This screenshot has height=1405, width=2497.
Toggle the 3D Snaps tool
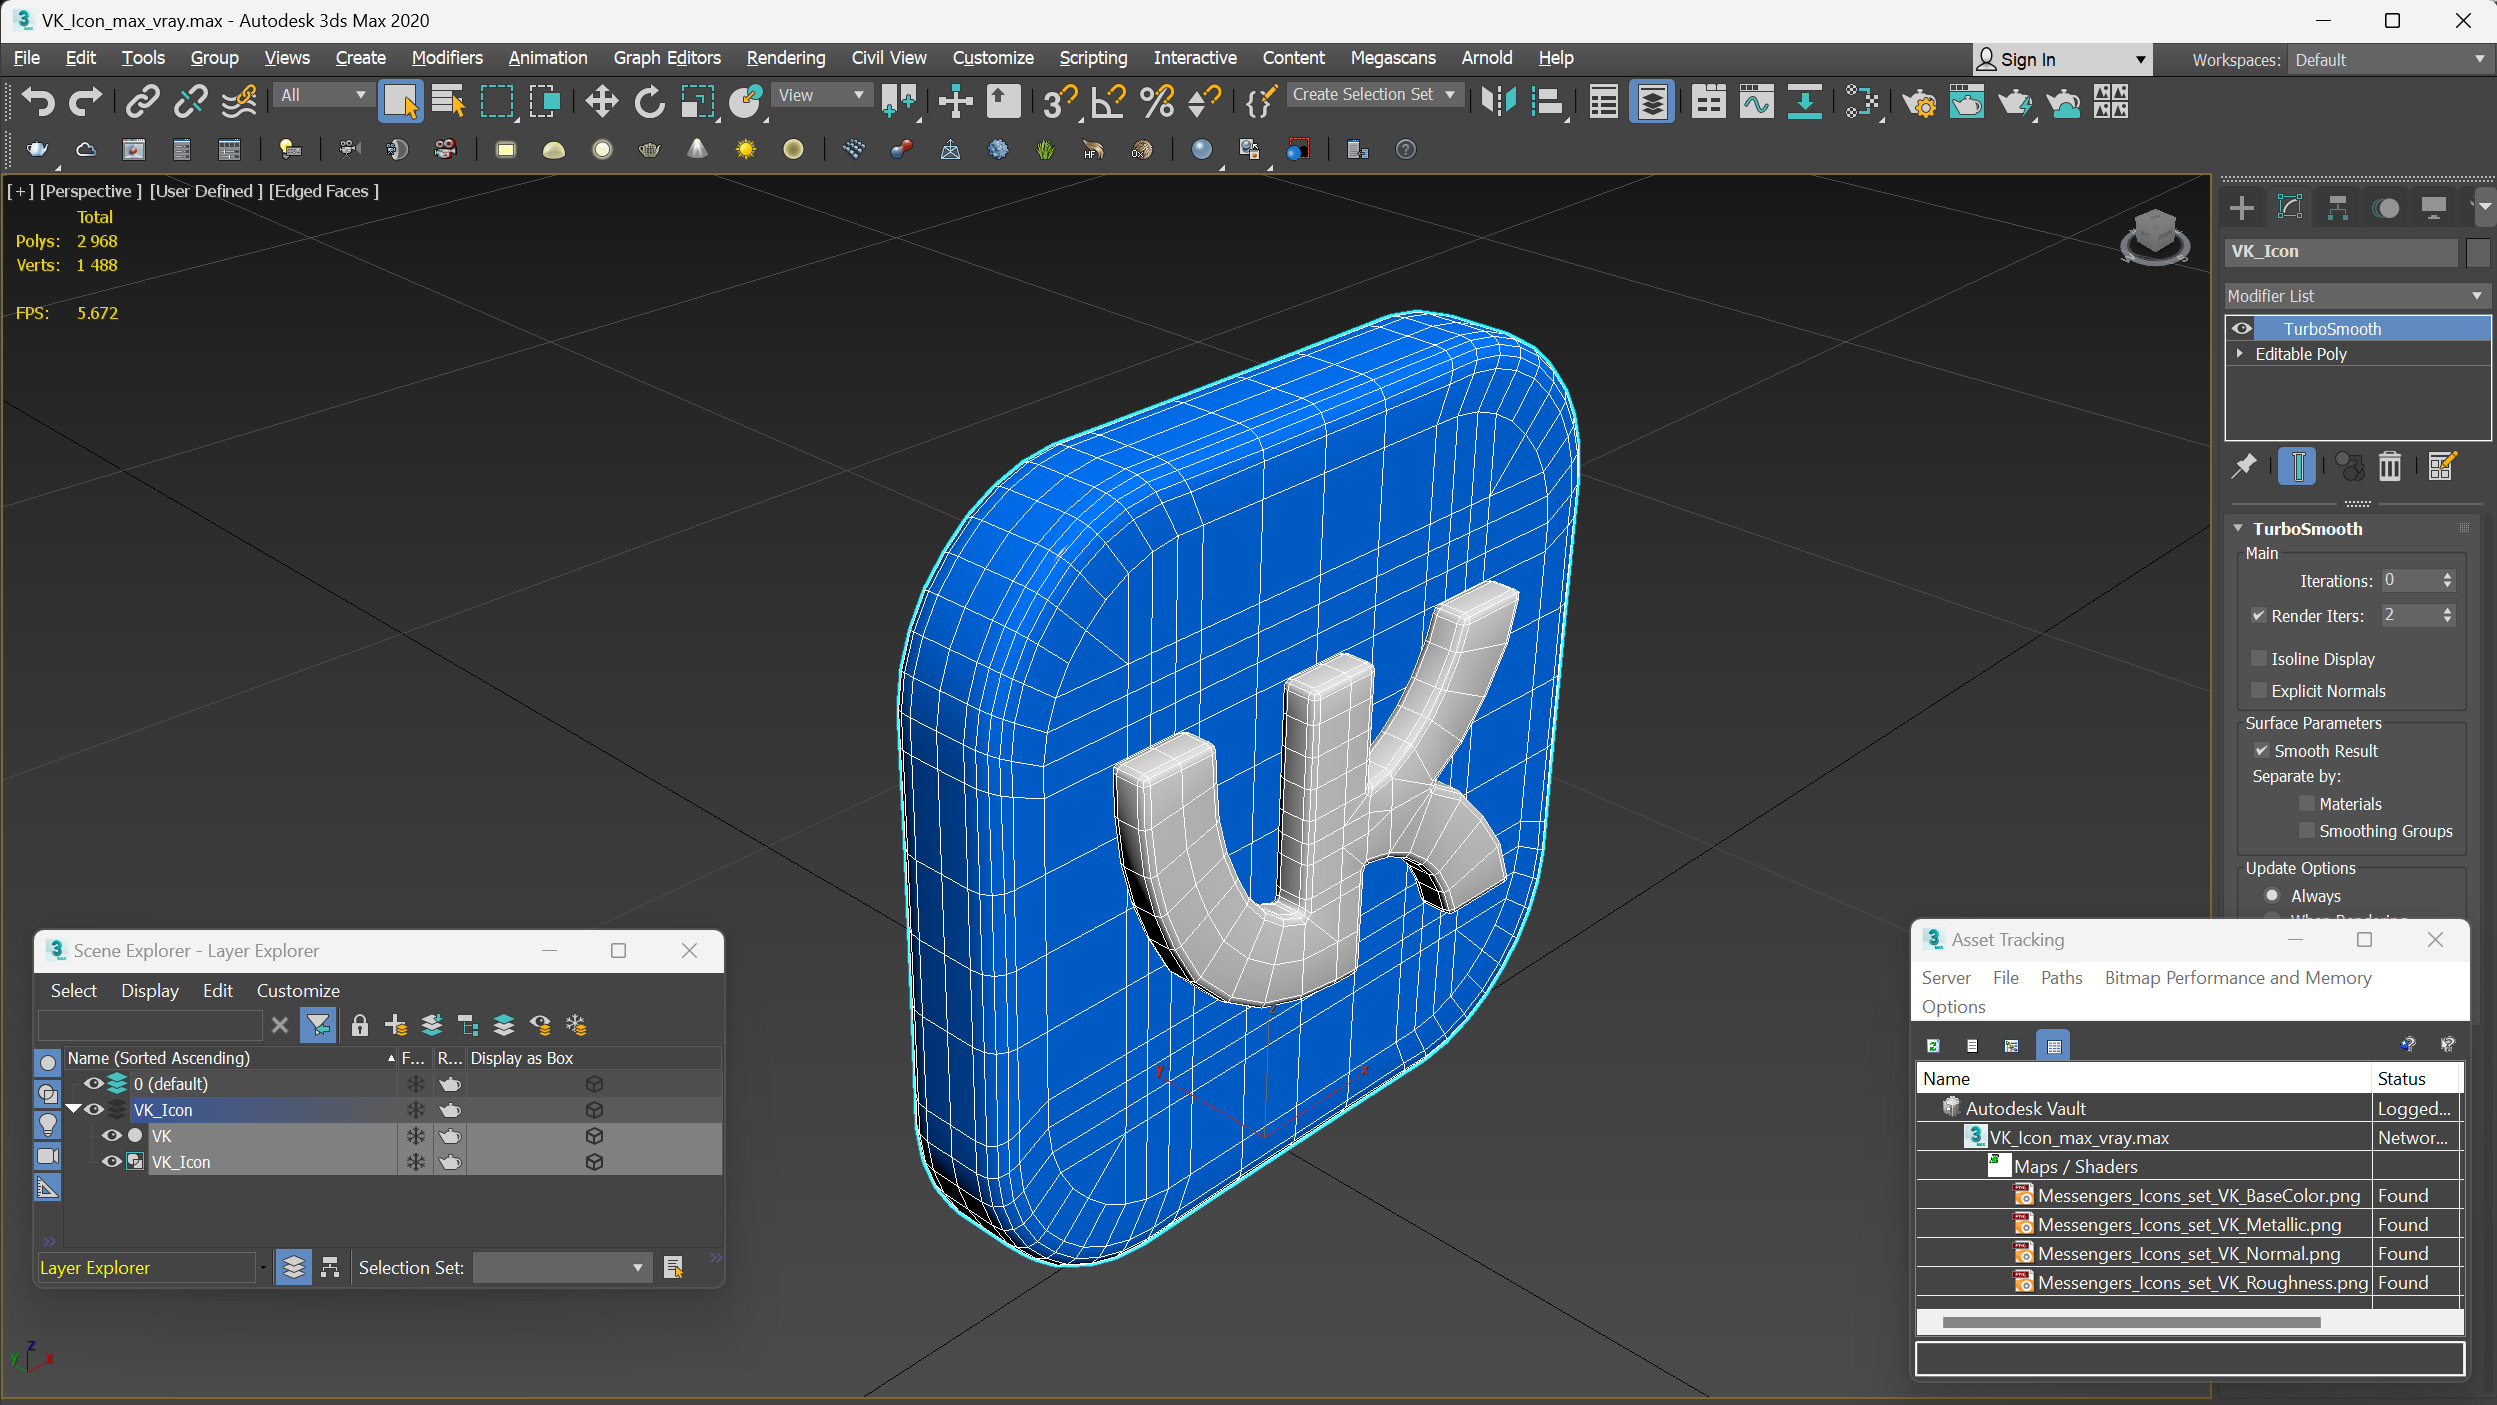pyautogui.click(x=1059, y=101)
